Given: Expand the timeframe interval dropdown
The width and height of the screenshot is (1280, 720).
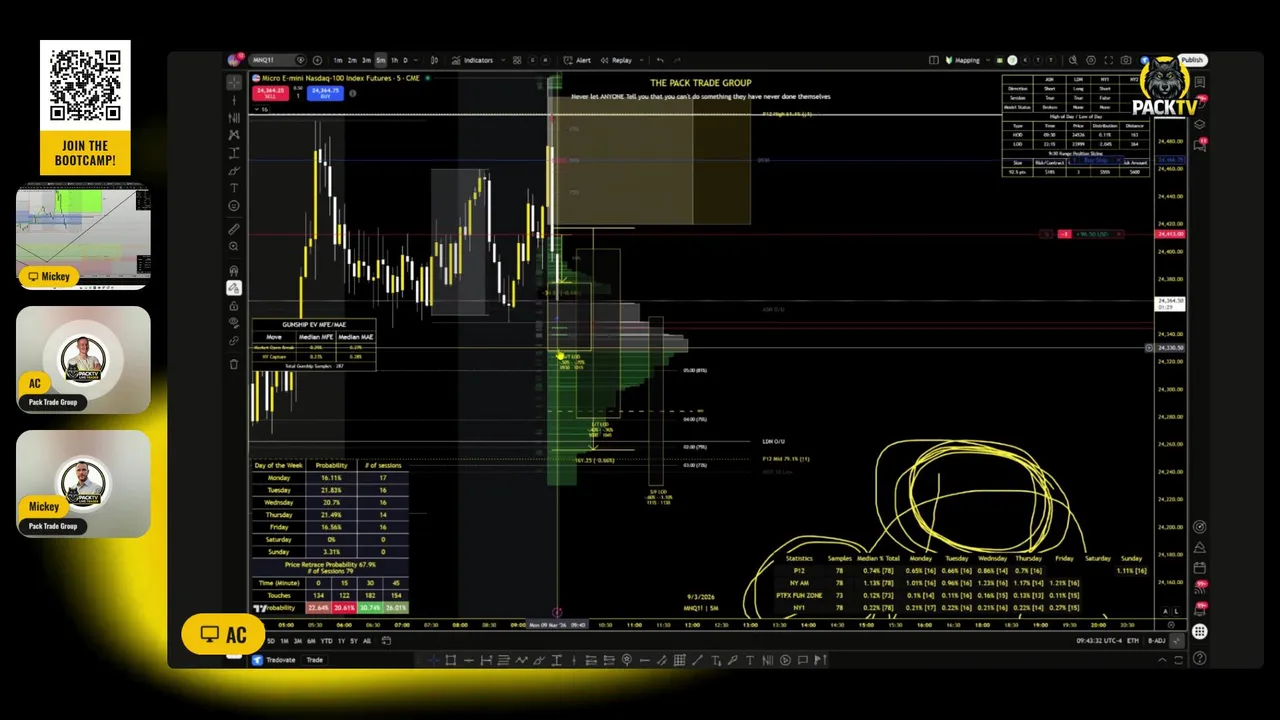Looking at the screenshot, I should click(417, 60).
